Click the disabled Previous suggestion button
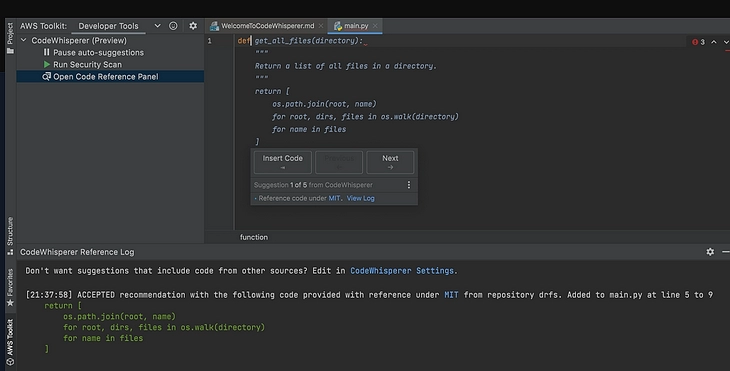 click(339, 162)
